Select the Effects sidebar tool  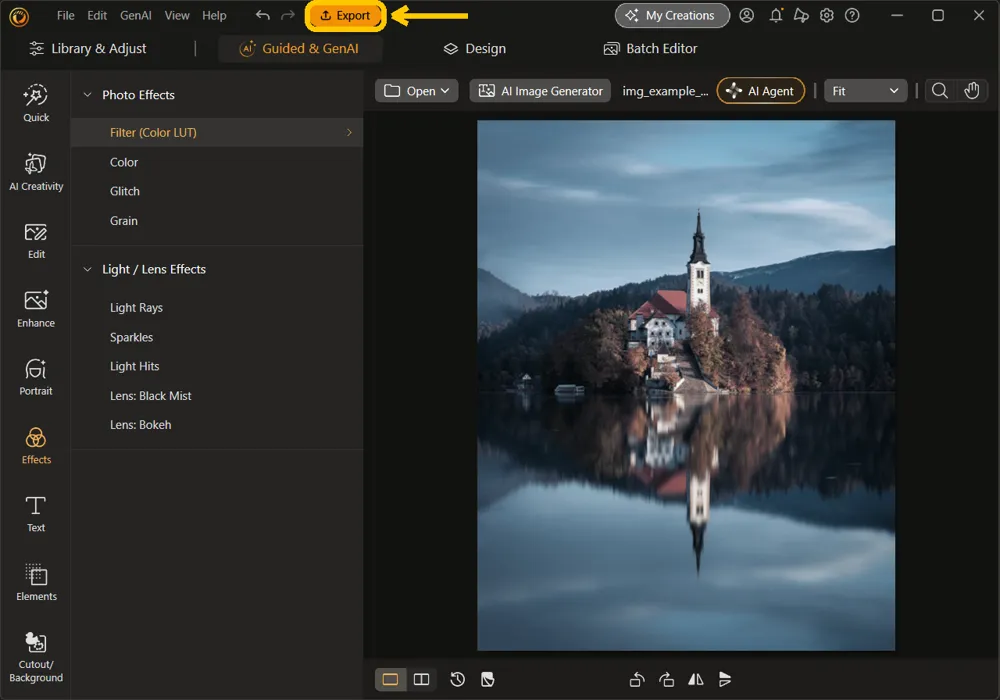36,446
